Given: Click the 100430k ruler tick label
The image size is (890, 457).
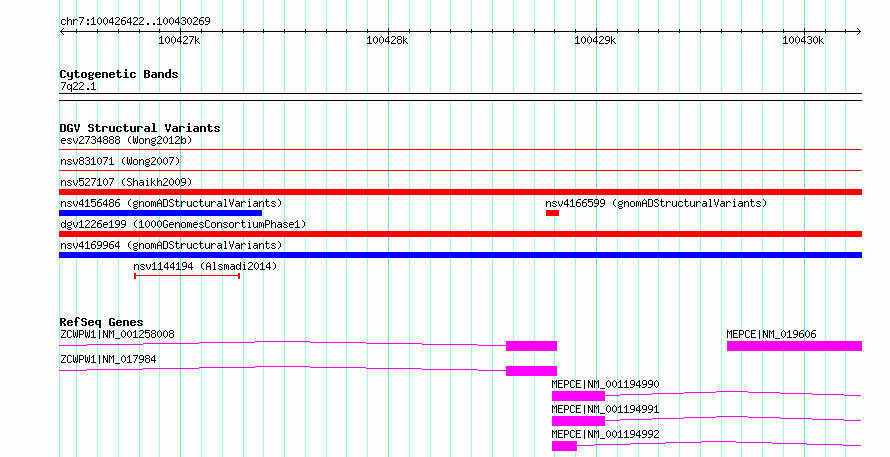Looking at the screenshot, I should coord(803,40).
